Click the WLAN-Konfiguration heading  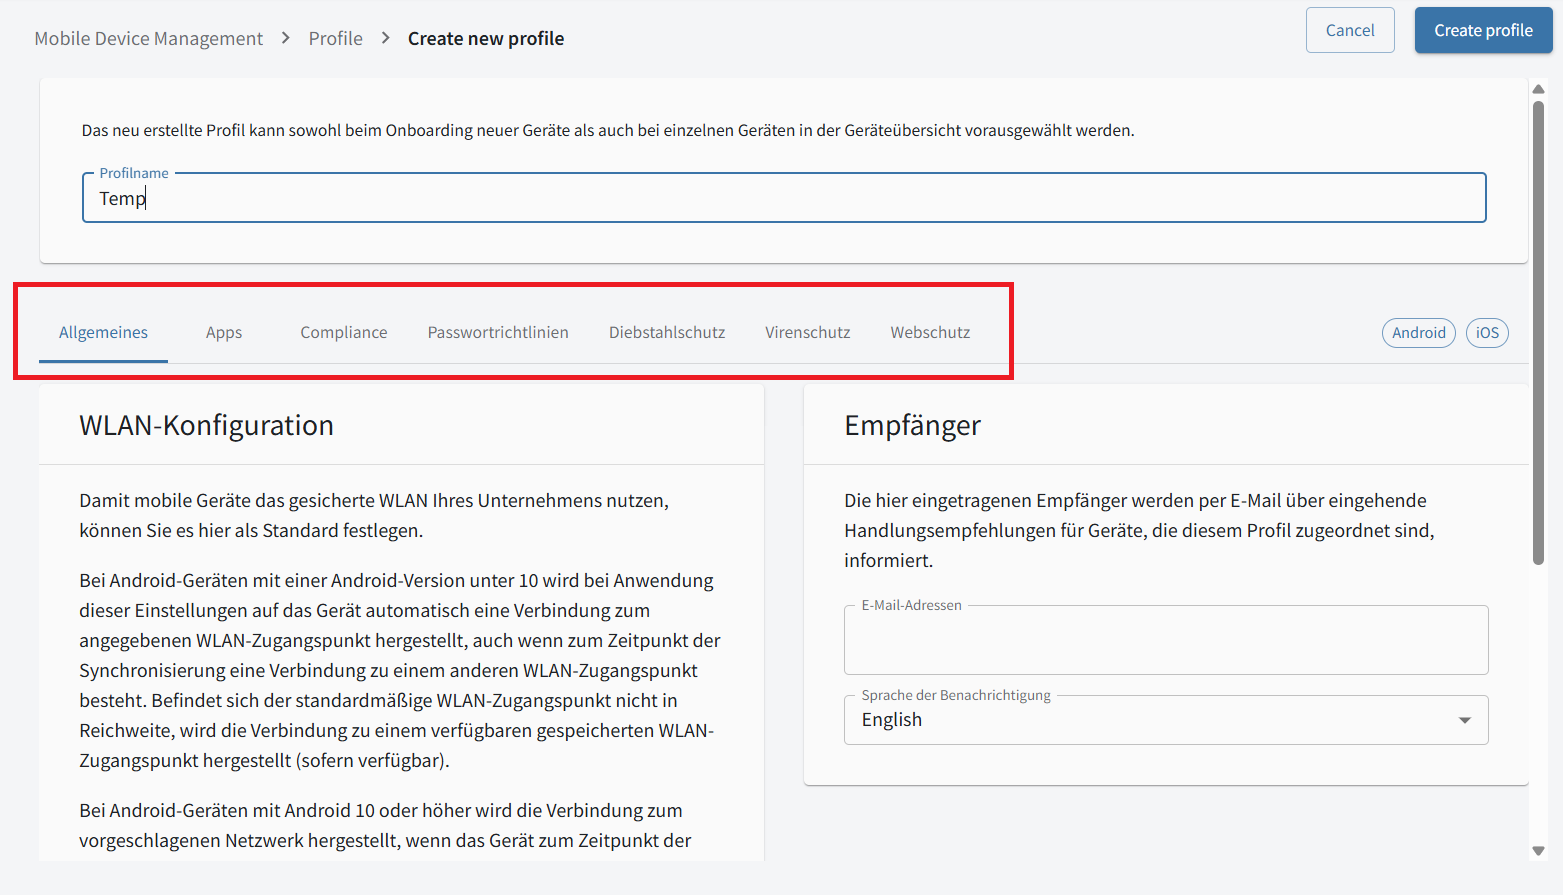click(x=206, y=425)
